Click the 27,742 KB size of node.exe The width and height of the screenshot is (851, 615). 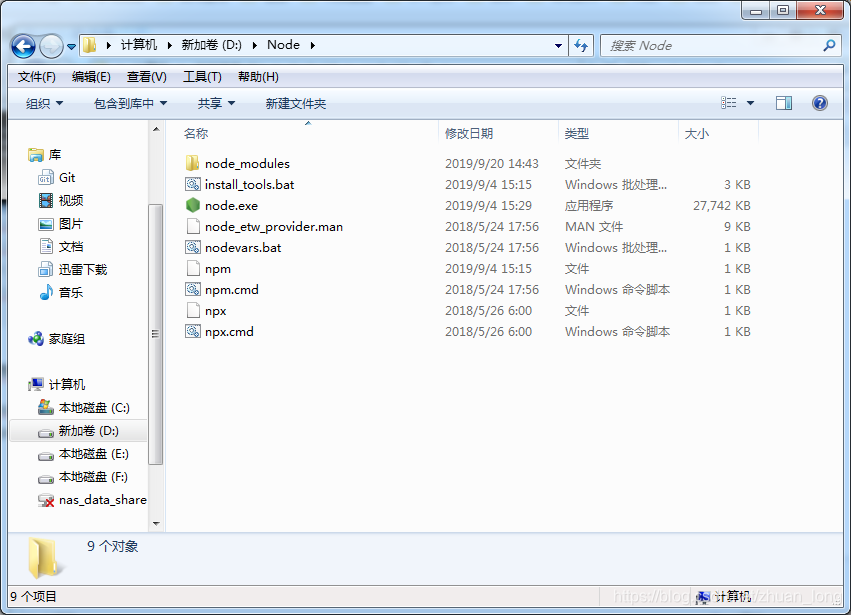point(721,206)
